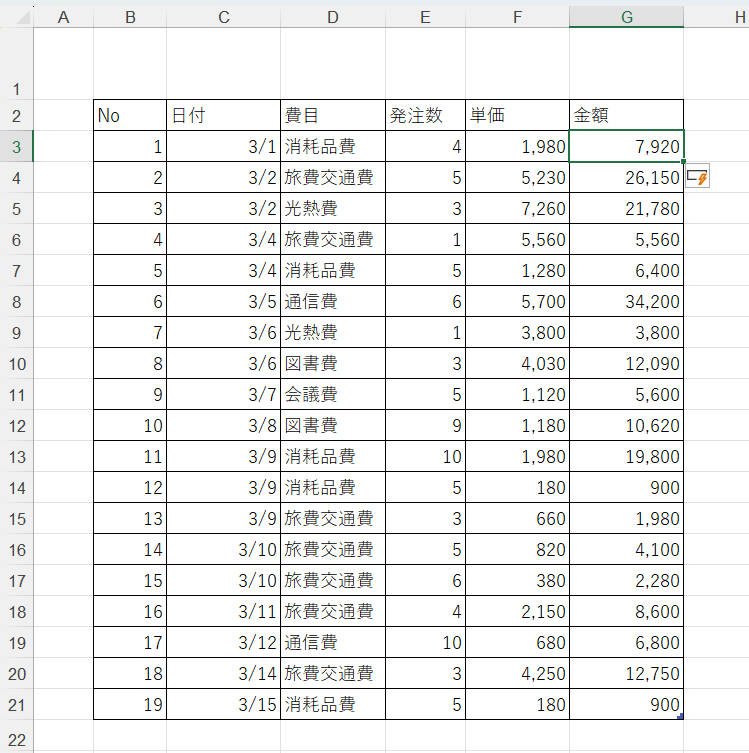
Task: Select the row 12 header
Action: click(x=16, y=426)
